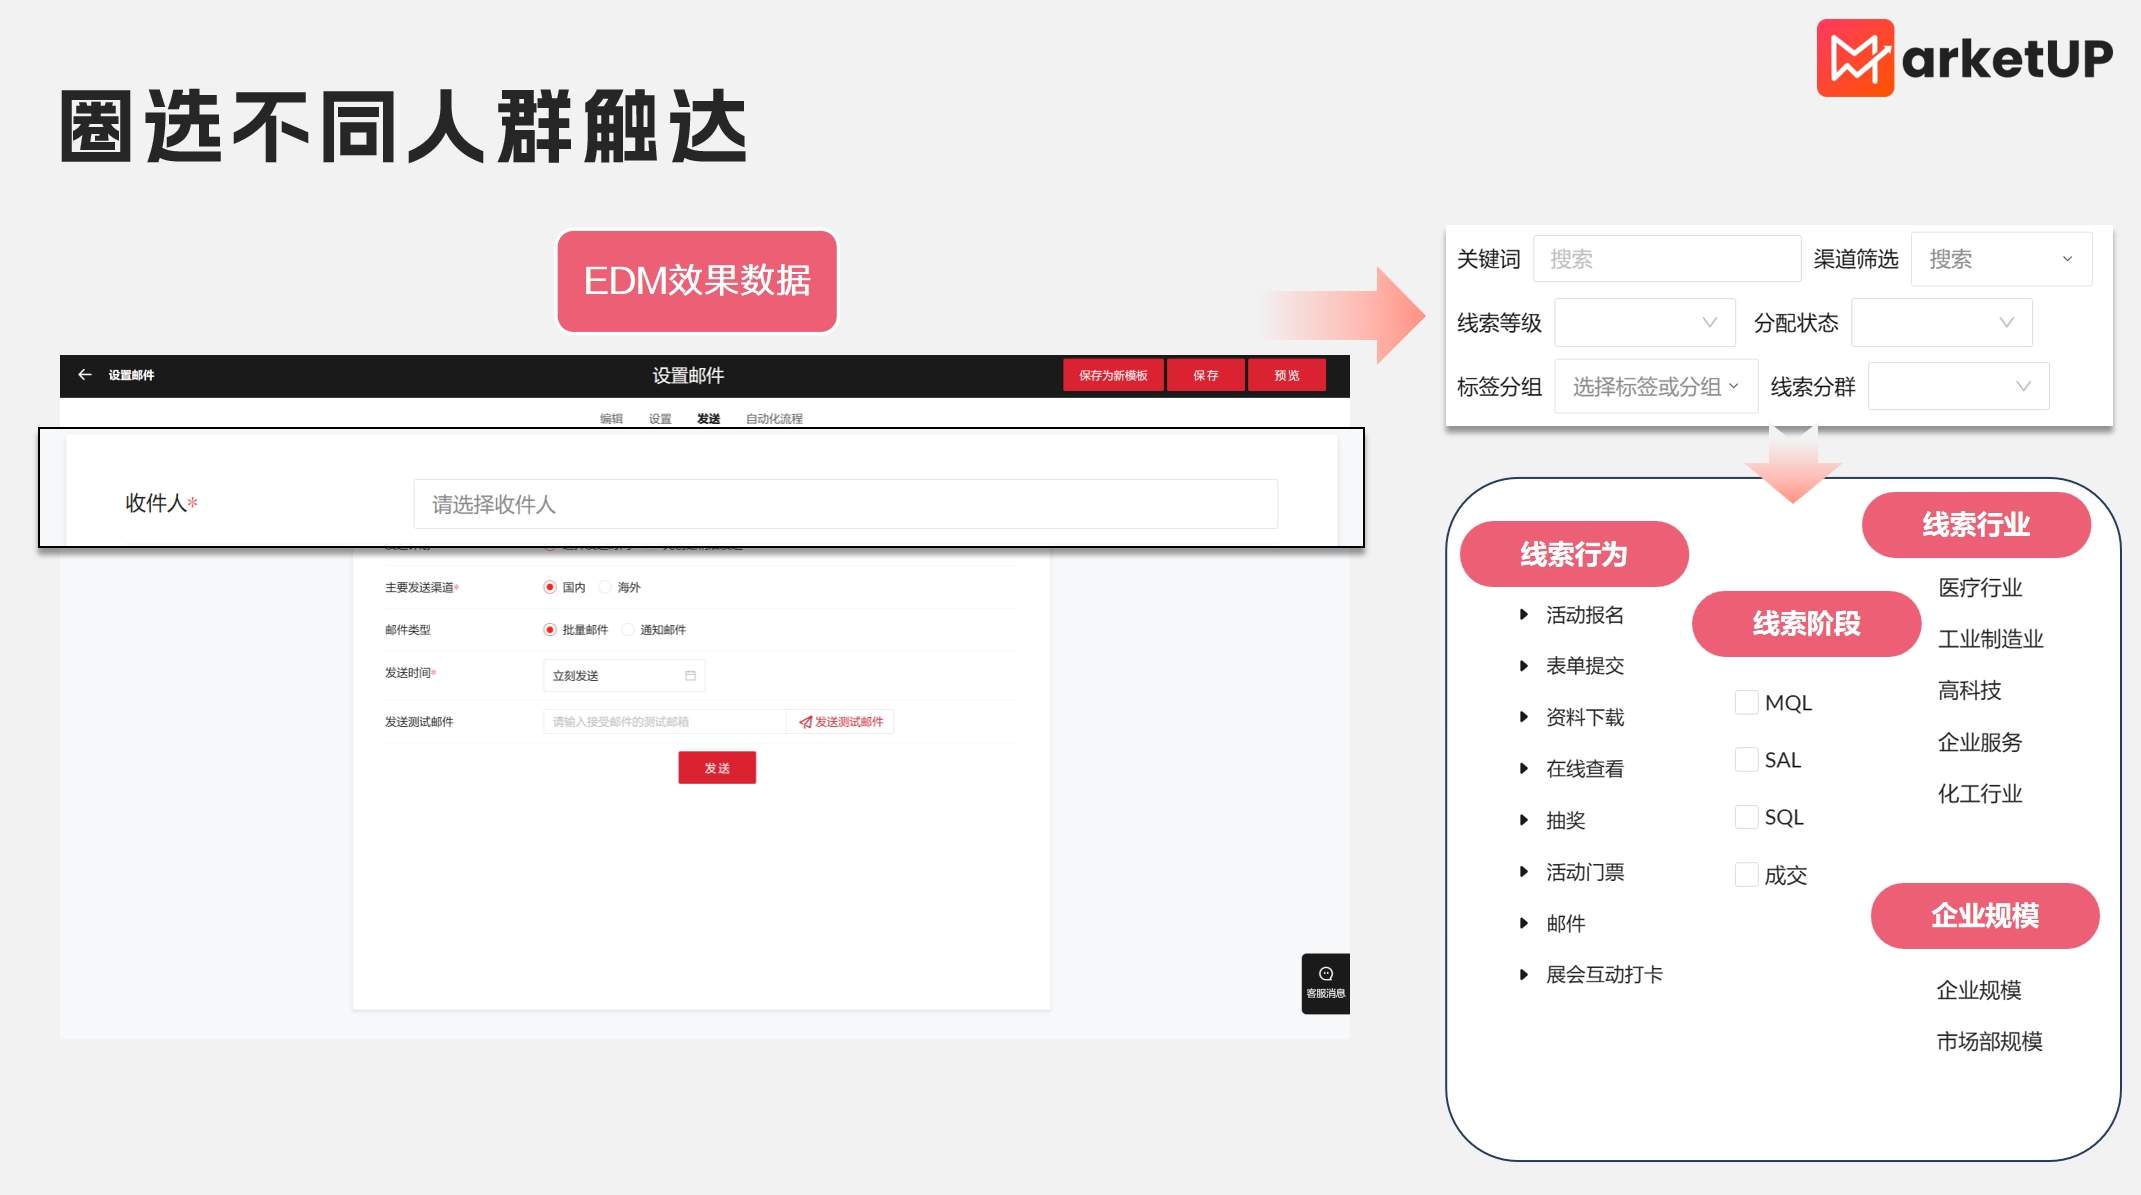Select 工业制造业 industry
The image size is (2141, 1195).
[1990, 639]
